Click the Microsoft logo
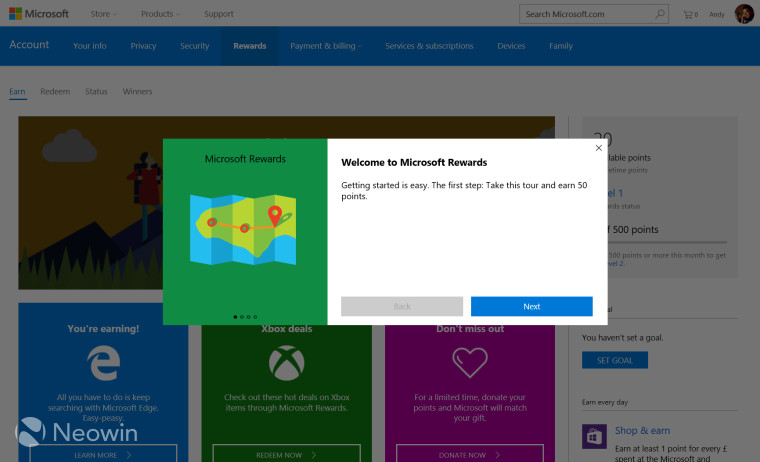This screenshot has width=760, height=462. click(39, 14)
